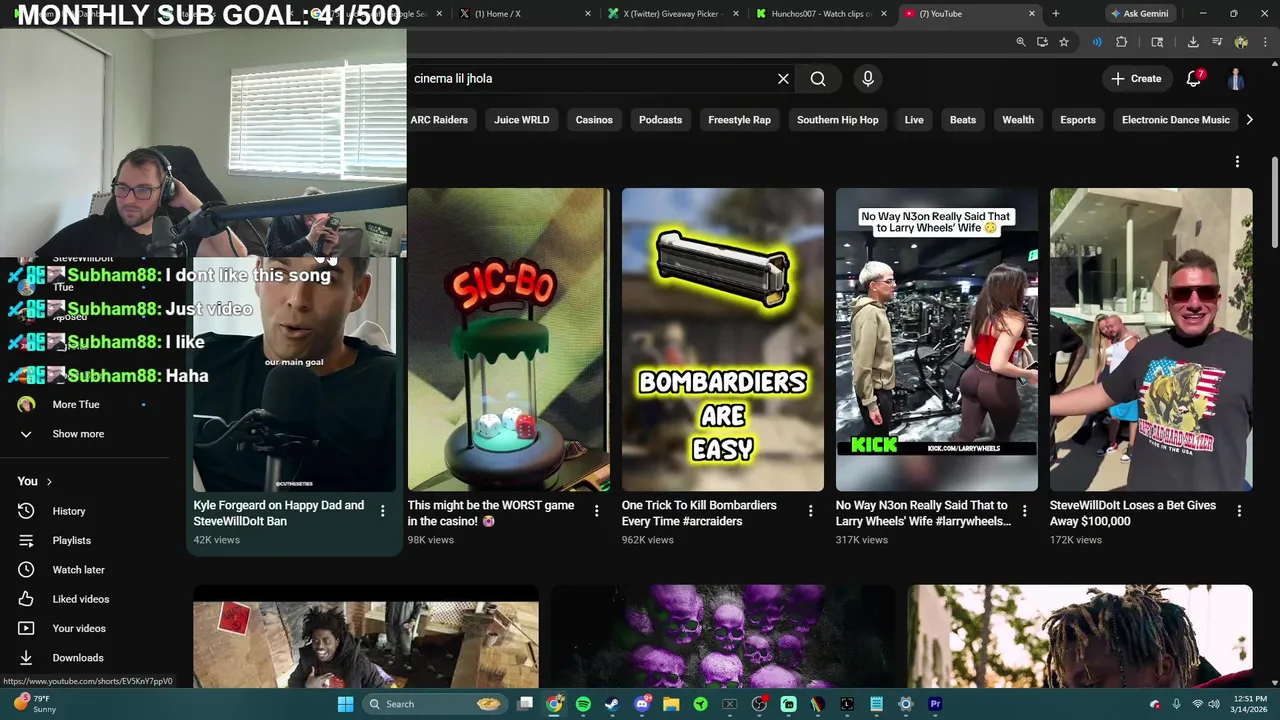
Task: Select the Southern Hip Hop topic chip
Action: (838, 120)
